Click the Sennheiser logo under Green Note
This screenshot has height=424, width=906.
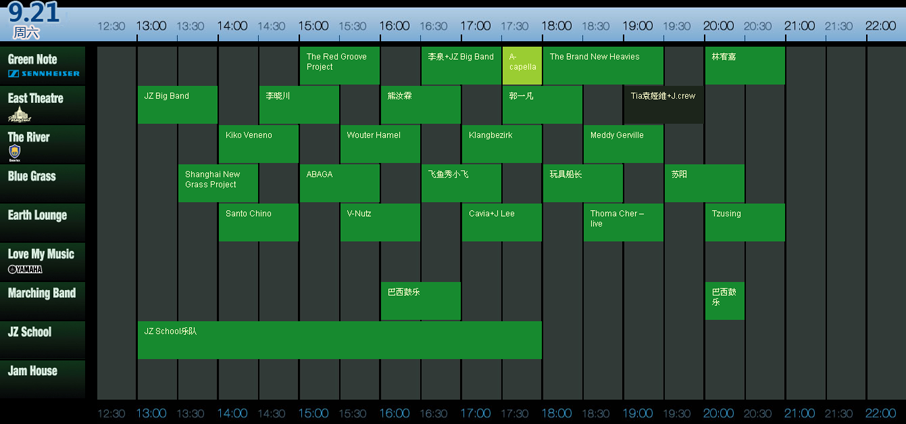(43, 74)
